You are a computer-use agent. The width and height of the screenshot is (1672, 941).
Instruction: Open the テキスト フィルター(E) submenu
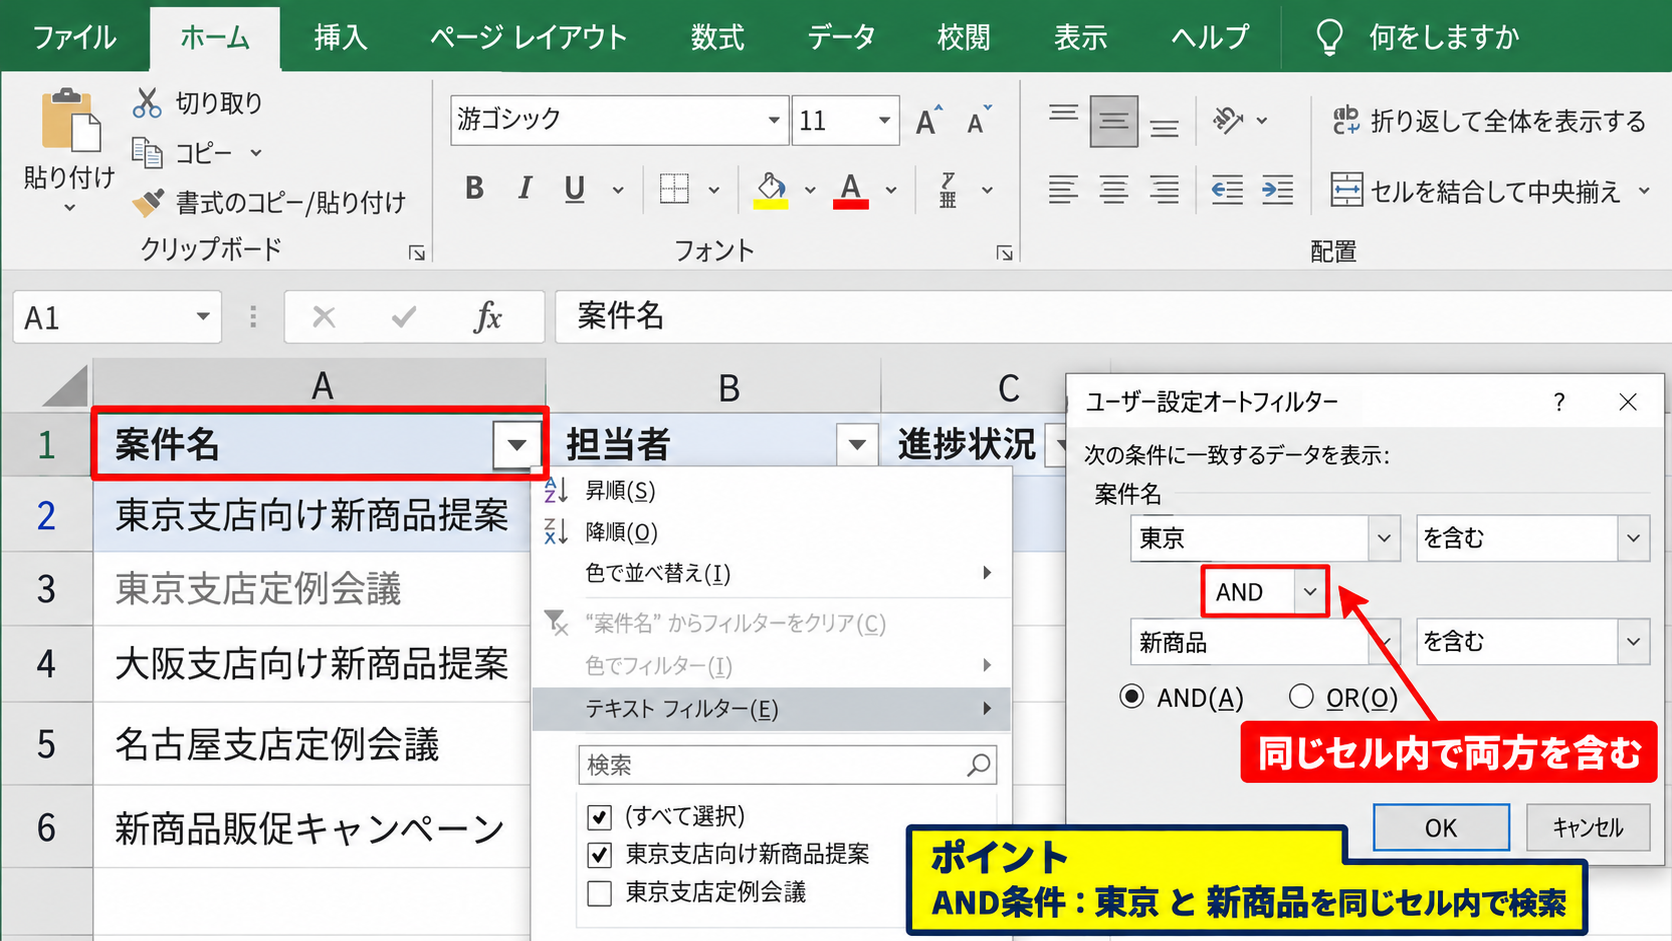tap(772, 709)
